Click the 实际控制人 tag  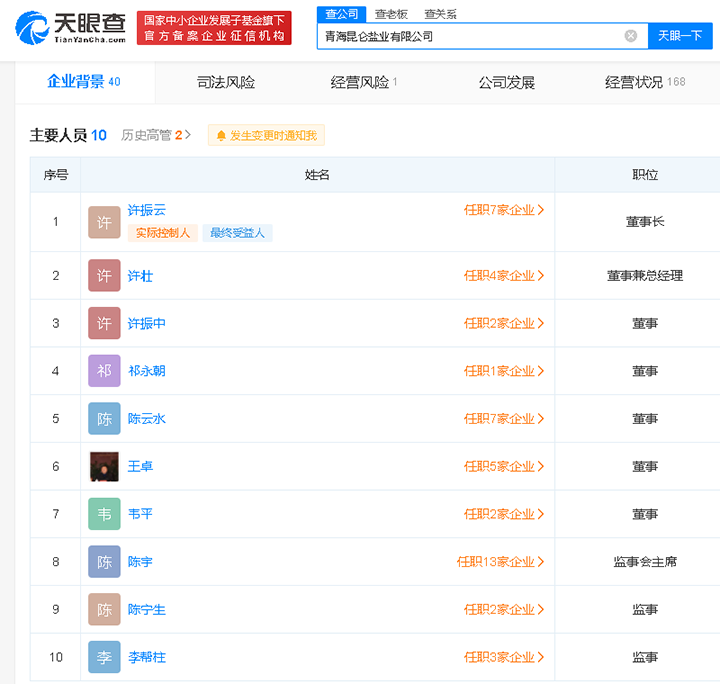[162, 233]
